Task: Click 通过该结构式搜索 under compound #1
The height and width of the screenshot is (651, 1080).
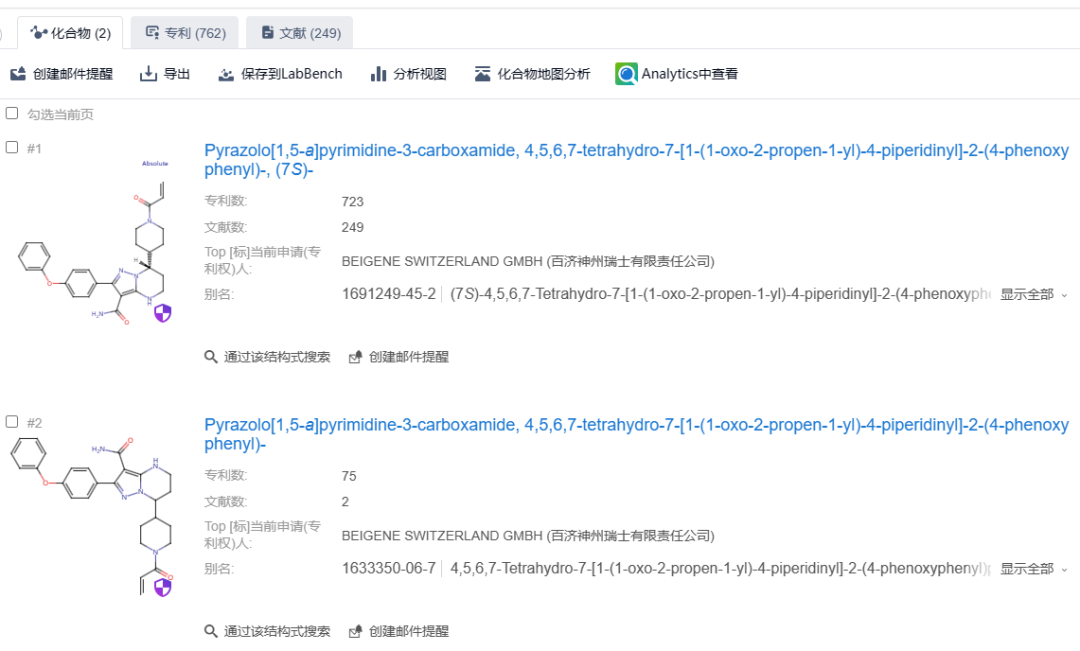Action: click(267, 357)
